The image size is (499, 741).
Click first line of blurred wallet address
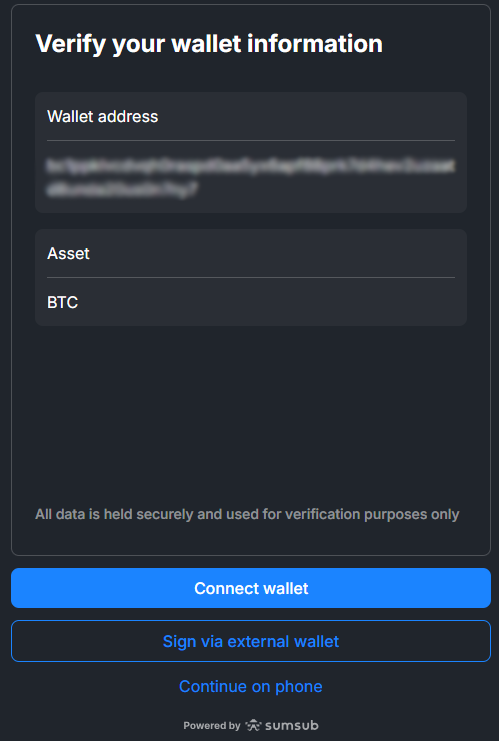coord(251,167)
